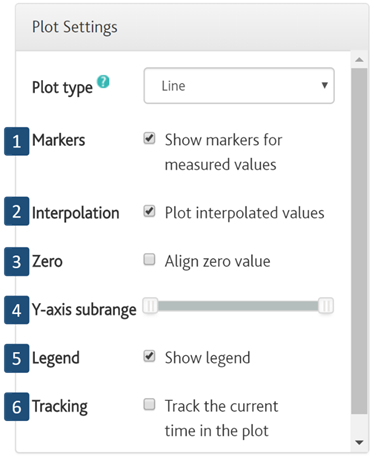Click the number 3 callout badge
Screen dimensions: 372x456
point(17,262)
